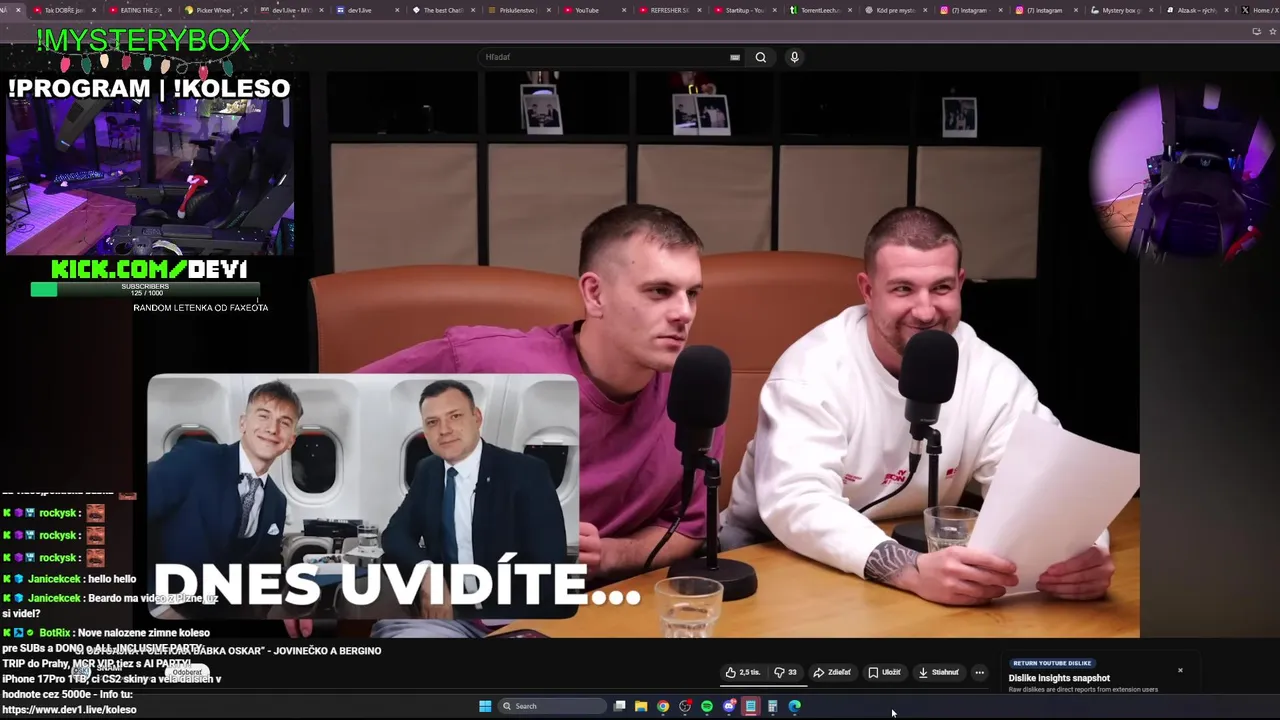Open Microsoft Edge from the taskbar
Image resolution: width=1280 pixels, height=720 pixels.
tap(795, 706)
